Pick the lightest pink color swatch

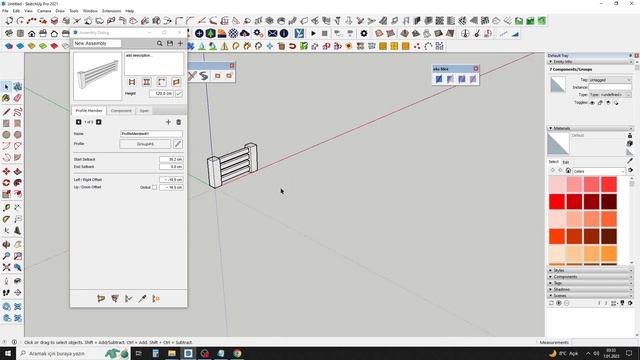tap(557, 184)
